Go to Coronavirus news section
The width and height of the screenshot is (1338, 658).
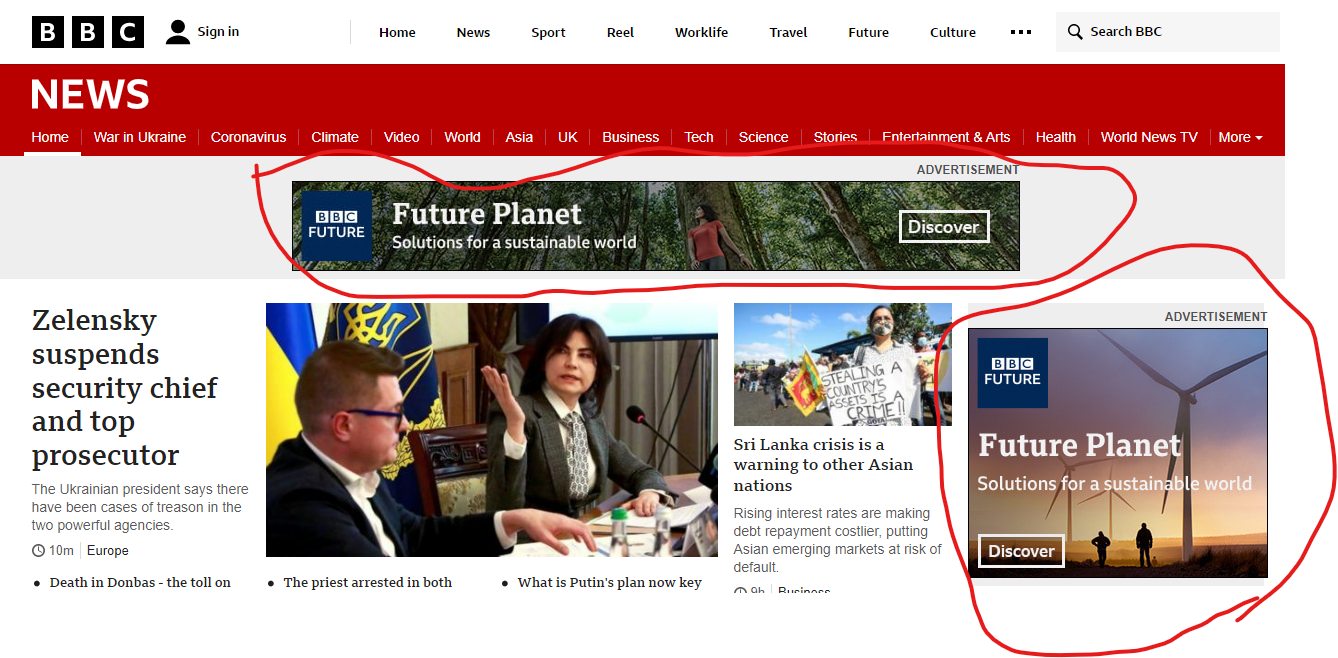pos(248,137)
